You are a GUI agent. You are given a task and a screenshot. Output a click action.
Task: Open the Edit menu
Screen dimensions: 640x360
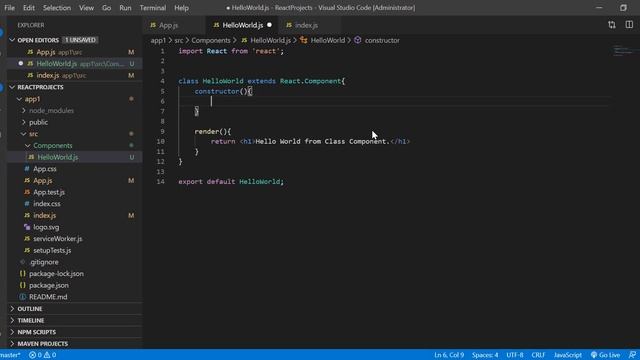point(29,8)
